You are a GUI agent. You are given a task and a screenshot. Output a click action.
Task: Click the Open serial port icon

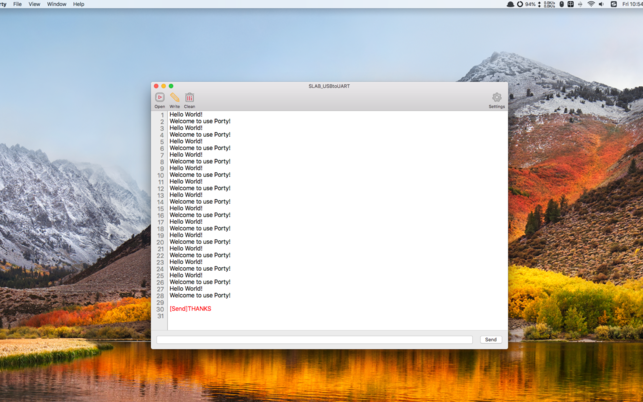coord(160,98)
